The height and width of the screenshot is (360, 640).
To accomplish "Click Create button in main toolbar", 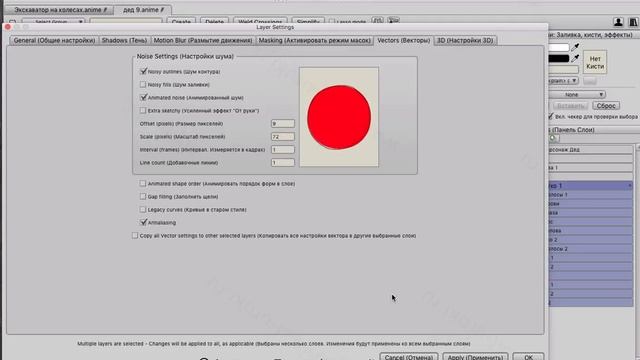I will coord(181,22).
